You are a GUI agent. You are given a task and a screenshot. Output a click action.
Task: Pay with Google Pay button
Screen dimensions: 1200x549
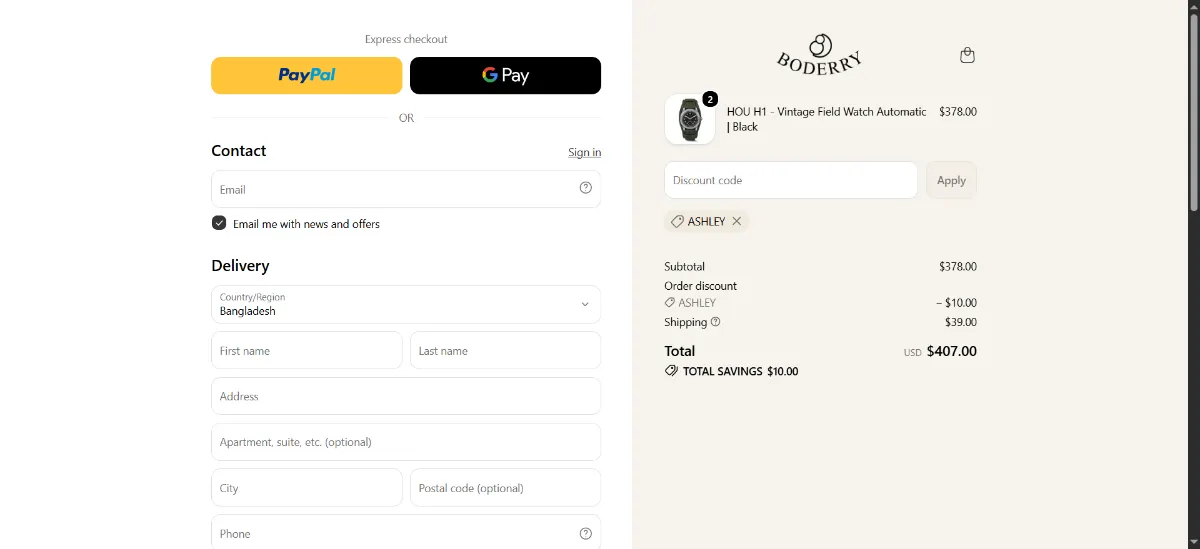click(x=505, y=75)
